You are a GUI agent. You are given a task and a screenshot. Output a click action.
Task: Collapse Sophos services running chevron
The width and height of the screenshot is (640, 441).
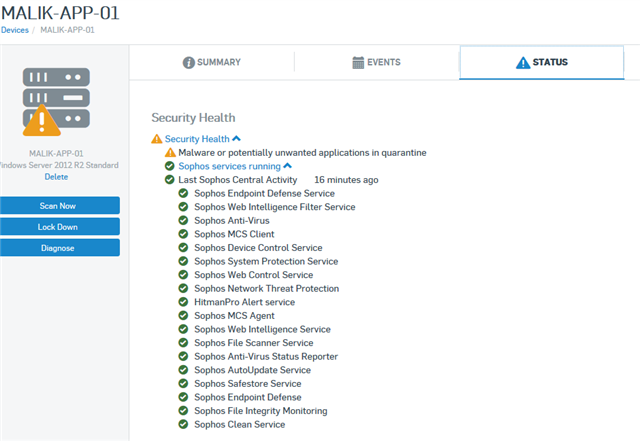coord(287,166)
